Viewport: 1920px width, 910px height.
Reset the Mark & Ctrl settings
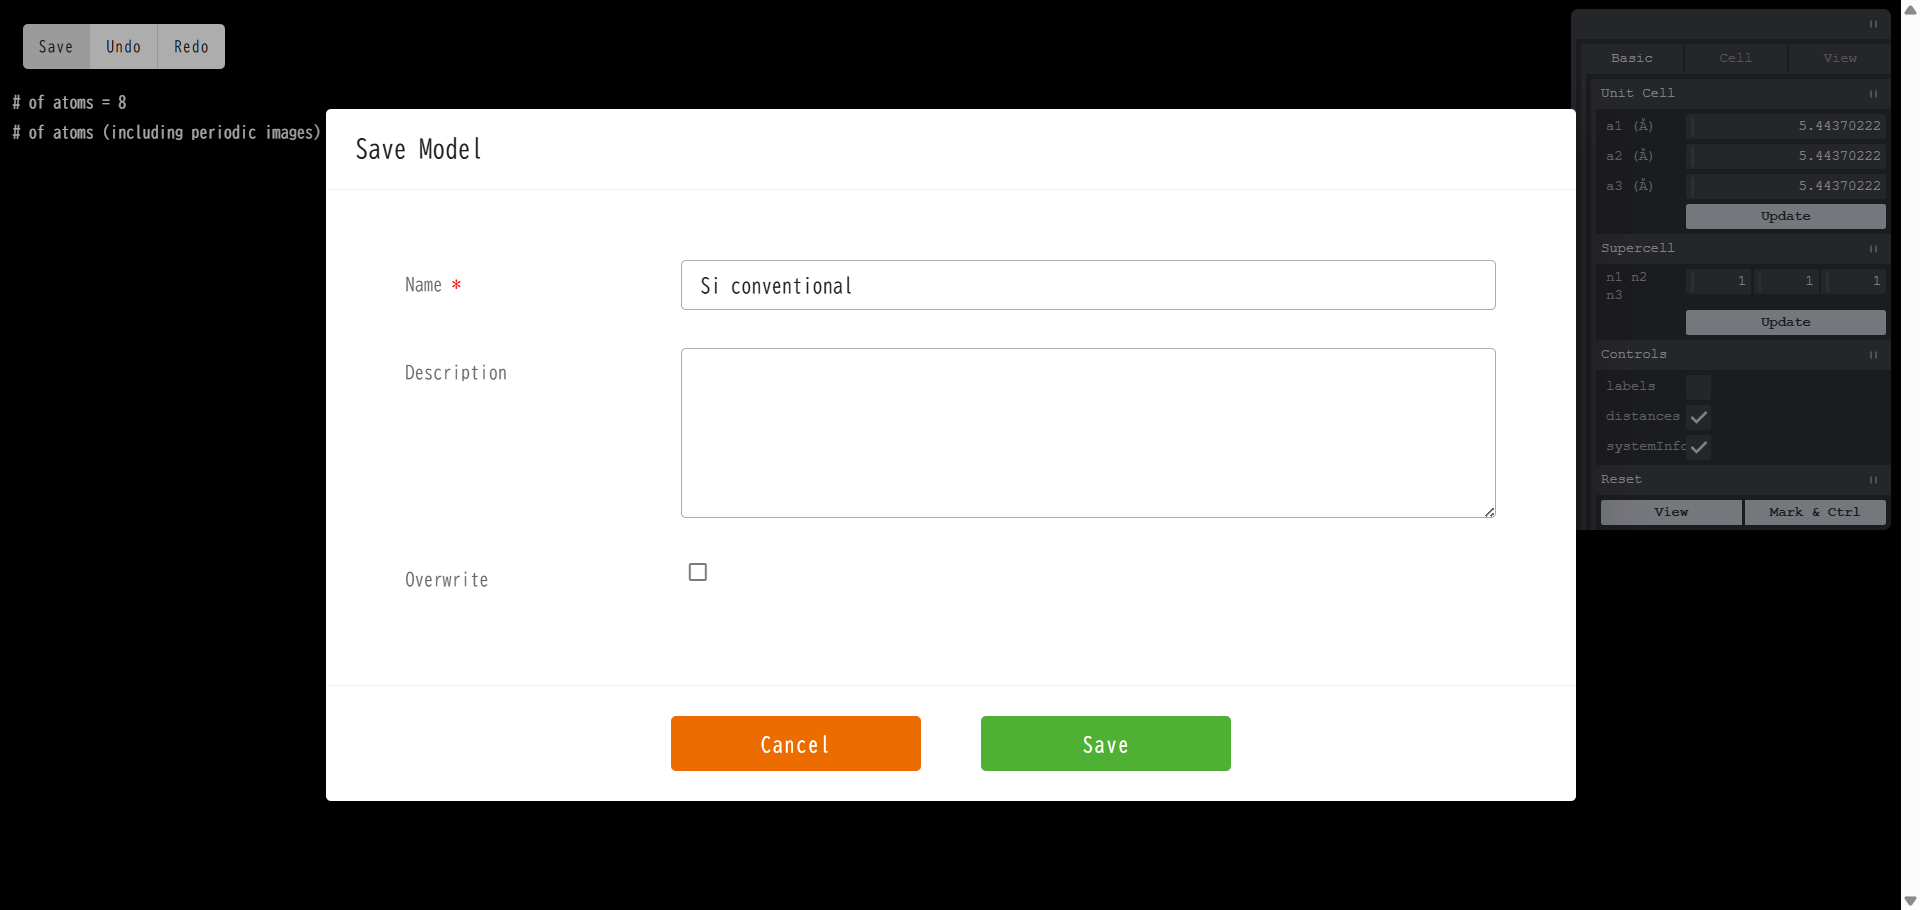[1814, 512]
